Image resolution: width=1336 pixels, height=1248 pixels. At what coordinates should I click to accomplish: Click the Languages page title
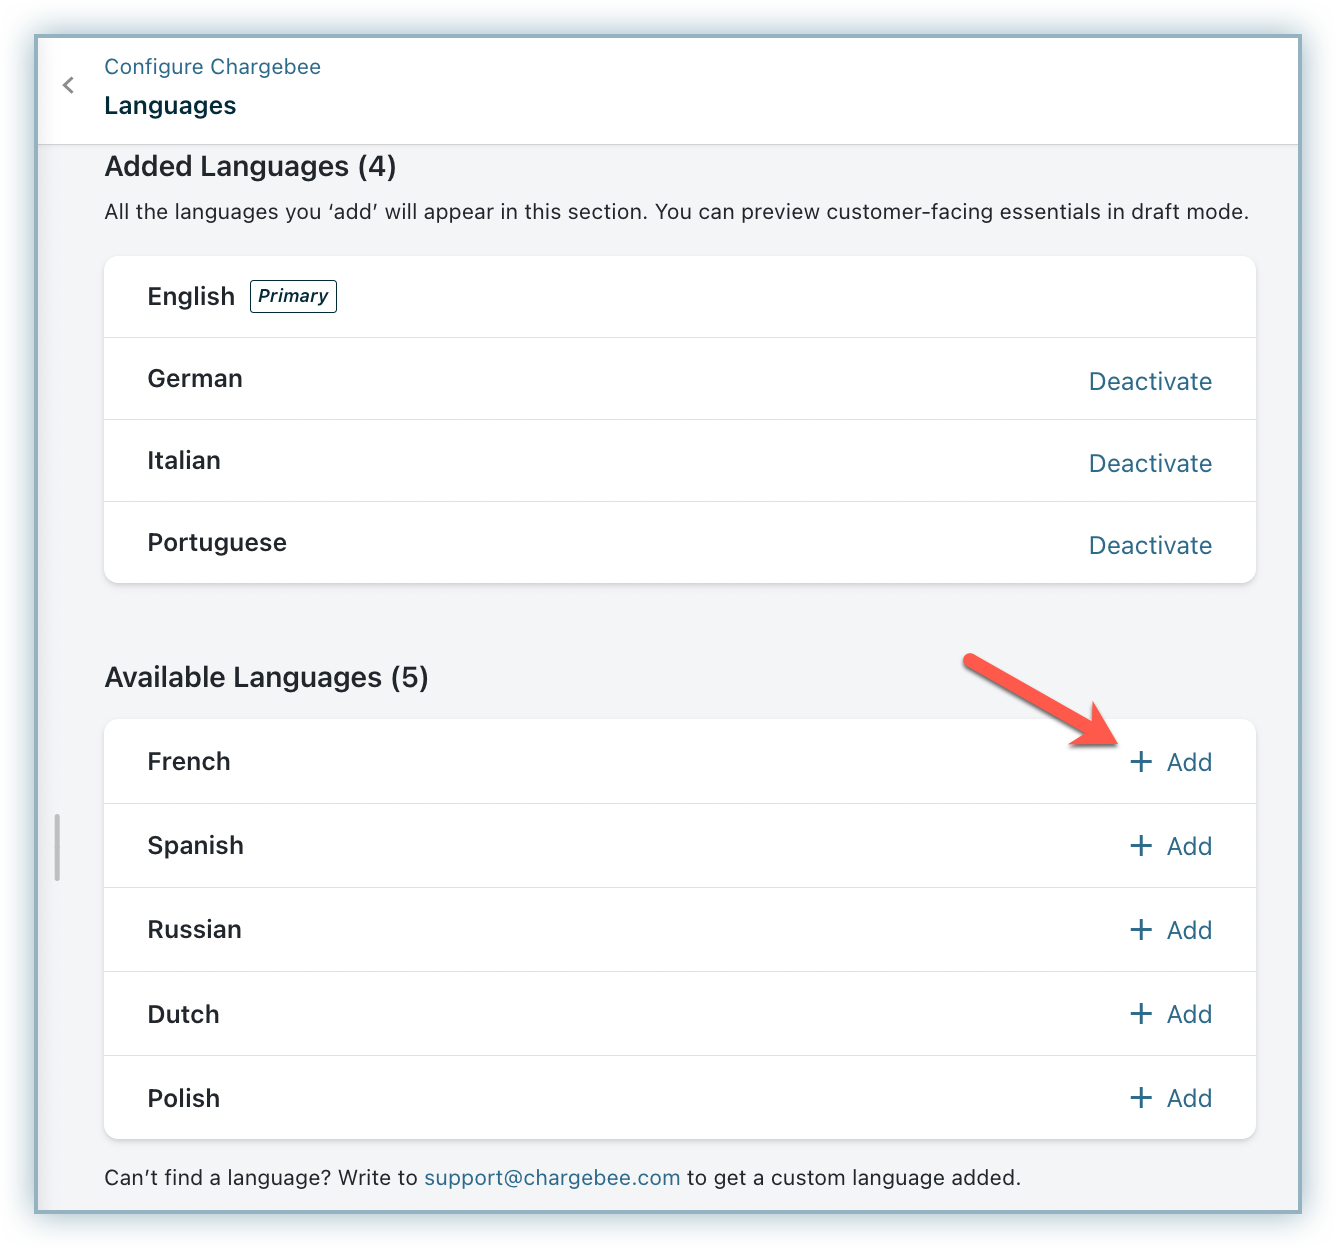[170, 106]
